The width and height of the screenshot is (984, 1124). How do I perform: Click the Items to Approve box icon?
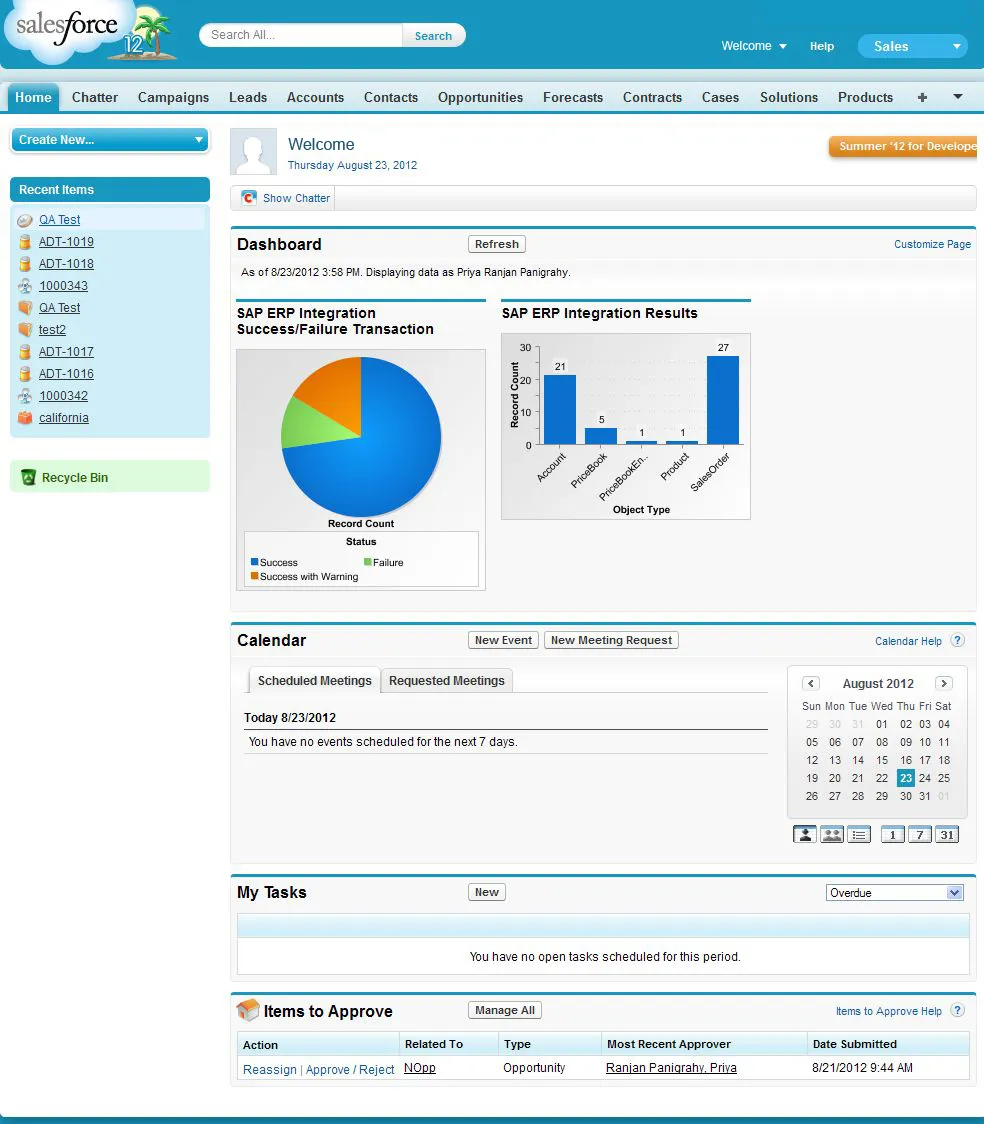[248, 1010]
